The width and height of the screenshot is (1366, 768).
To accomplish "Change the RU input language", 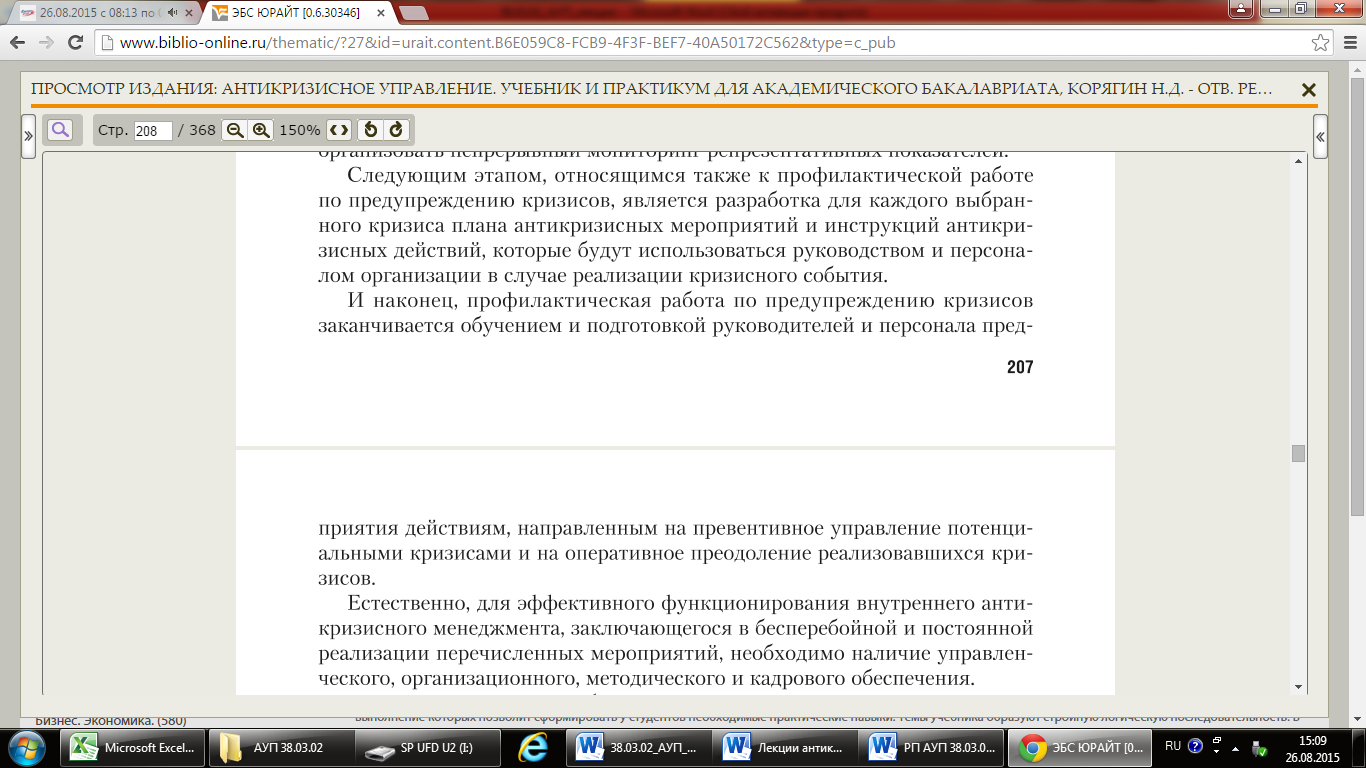I will (1172, 746).
